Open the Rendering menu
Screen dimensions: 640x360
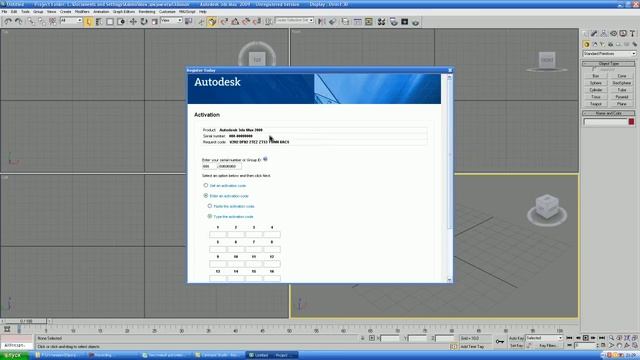(147, 12)
